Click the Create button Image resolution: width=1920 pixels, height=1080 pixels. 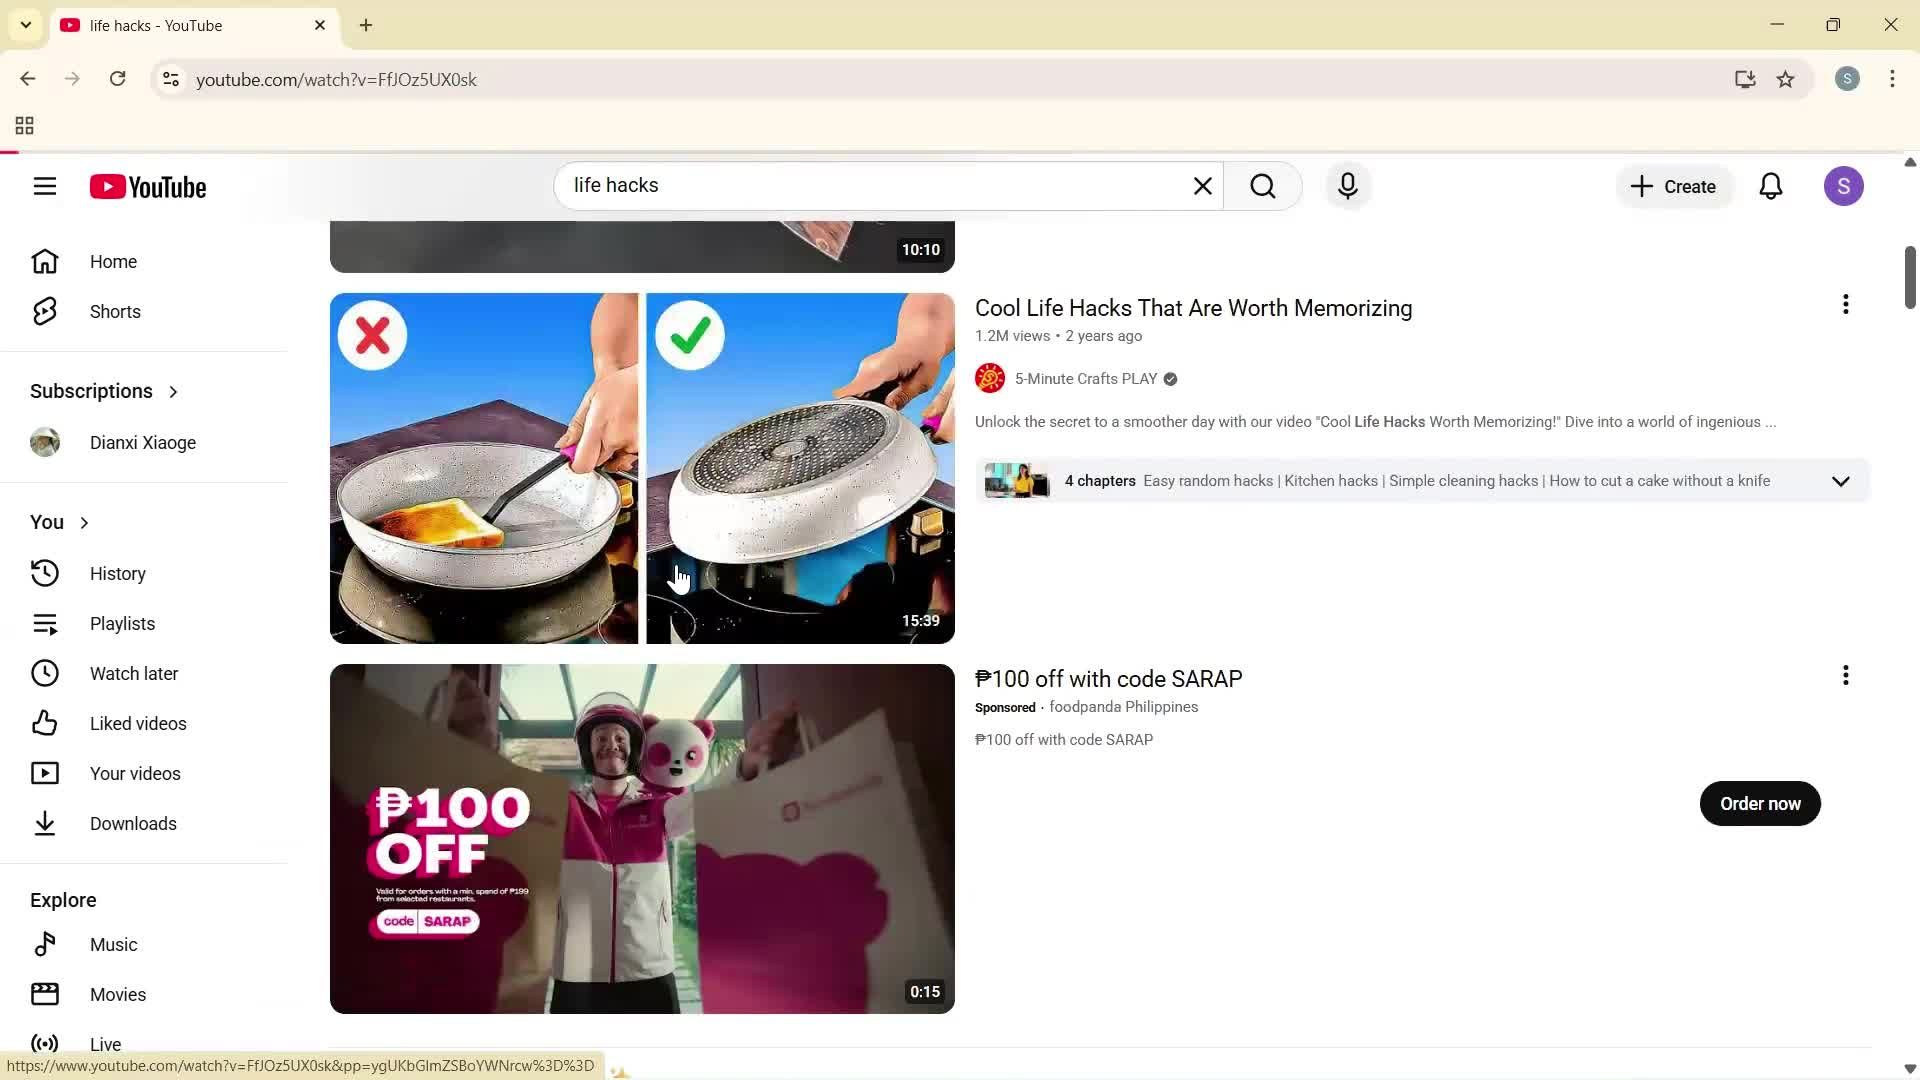(1673, 186)
